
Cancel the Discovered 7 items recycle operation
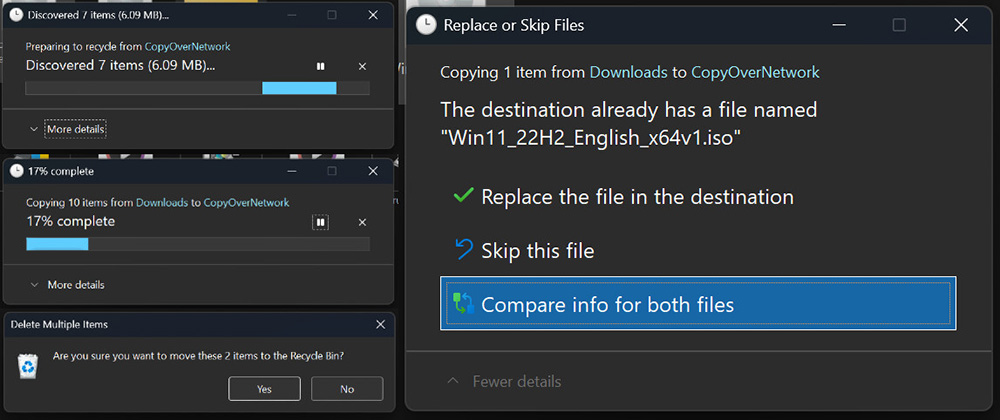[362, 66]
